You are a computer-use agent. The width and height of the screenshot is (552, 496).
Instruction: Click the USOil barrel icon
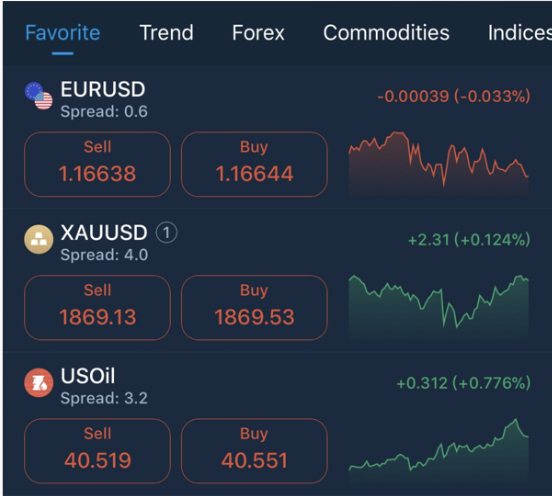point(39,383)
